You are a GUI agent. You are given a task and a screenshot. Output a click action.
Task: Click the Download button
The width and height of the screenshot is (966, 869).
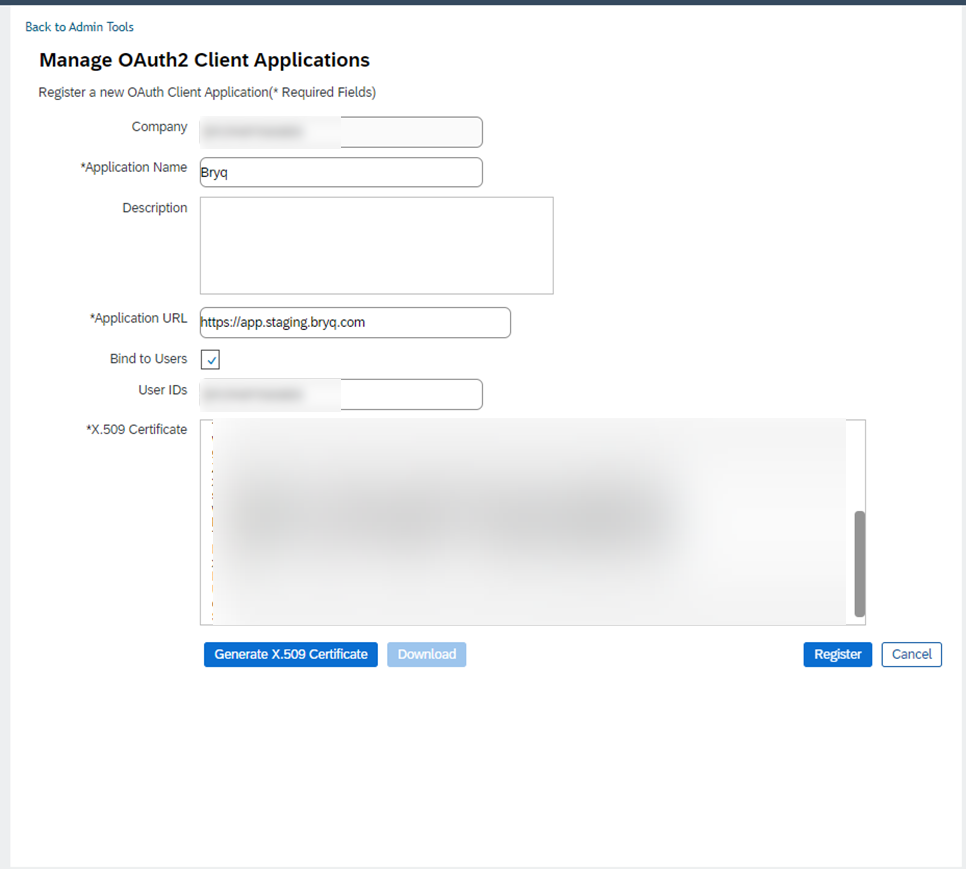coord(427,654)
